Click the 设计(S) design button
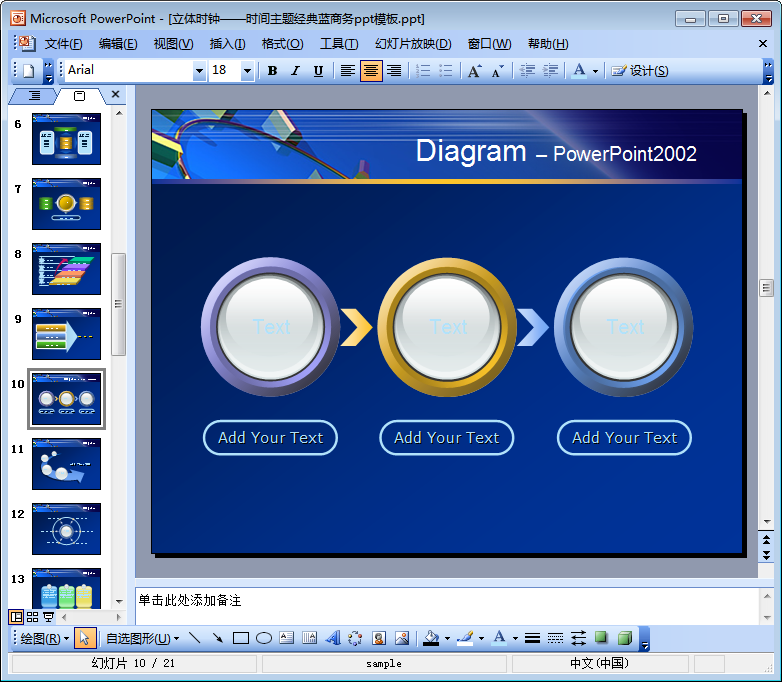This screenshot has height=682, width=782. (640, 70)
